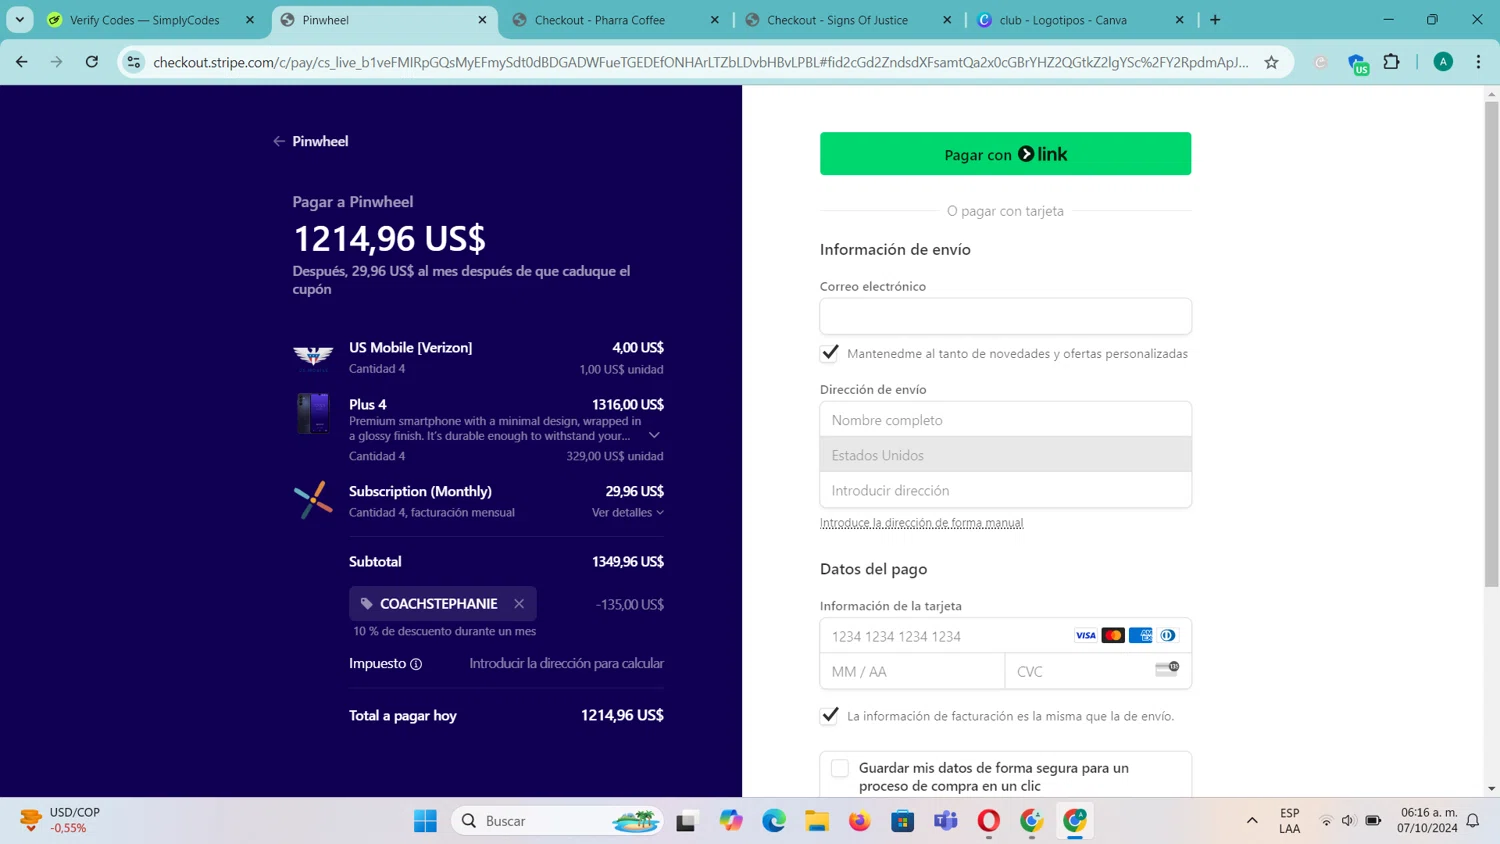Reload the checkout page
Image resolution: width=1500 pixels, height=844 pixels.
[92, 62]
